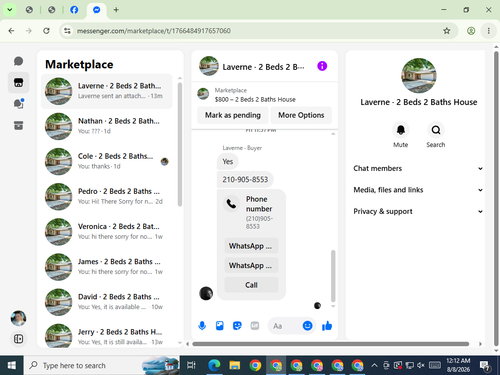Expand Media, files and links section
500x375 pixels.
(x=418, y=190)
